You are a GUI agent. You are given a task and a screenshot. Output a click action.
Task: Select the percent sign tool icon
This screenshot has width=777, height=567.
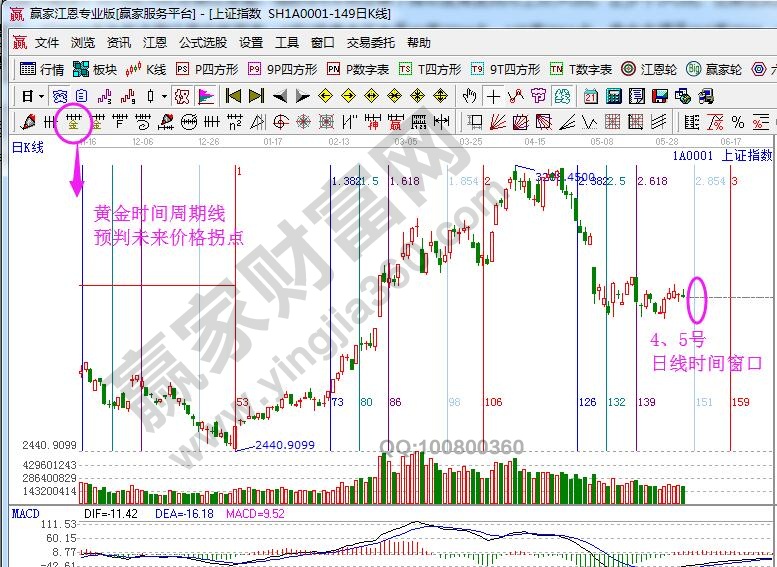click(737, 123)
